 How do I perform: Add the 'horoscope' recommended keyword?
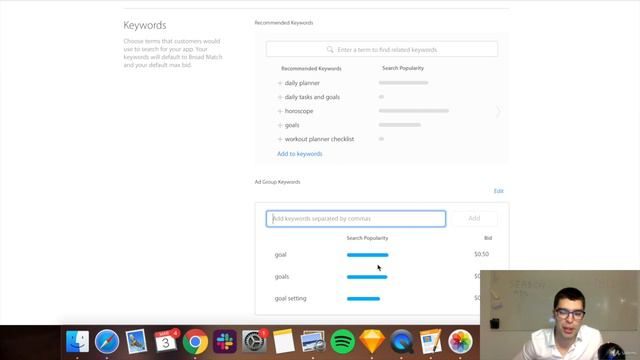(280, 111)
